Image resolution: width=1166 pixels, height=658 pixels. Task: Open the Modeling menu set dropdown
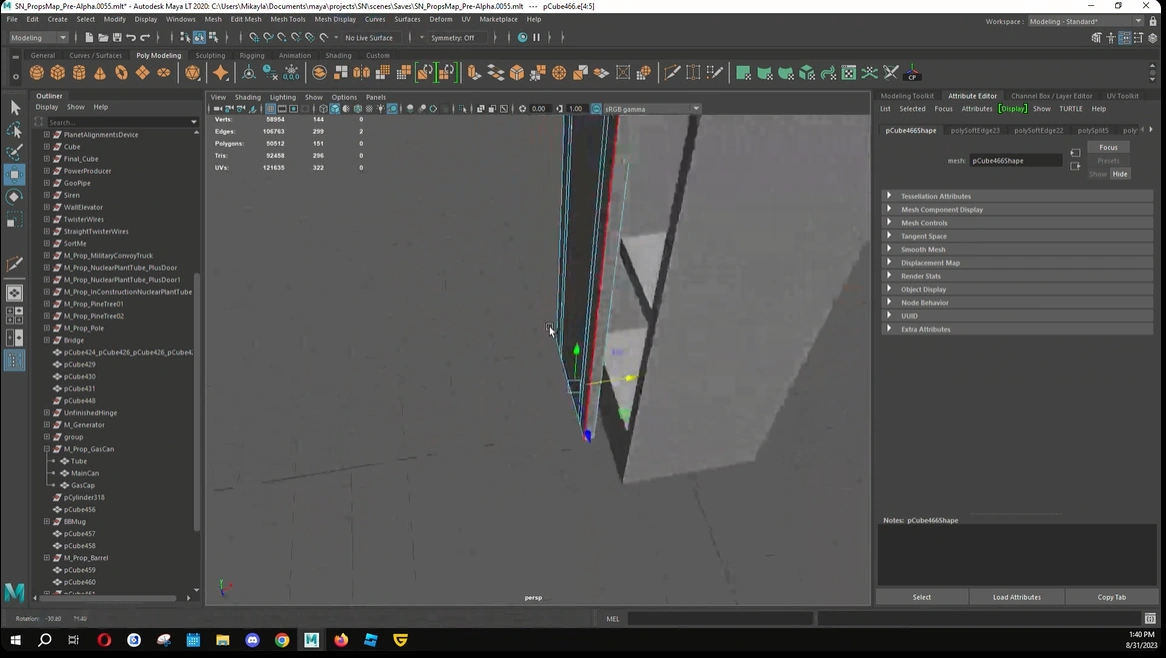click(38, 38)
